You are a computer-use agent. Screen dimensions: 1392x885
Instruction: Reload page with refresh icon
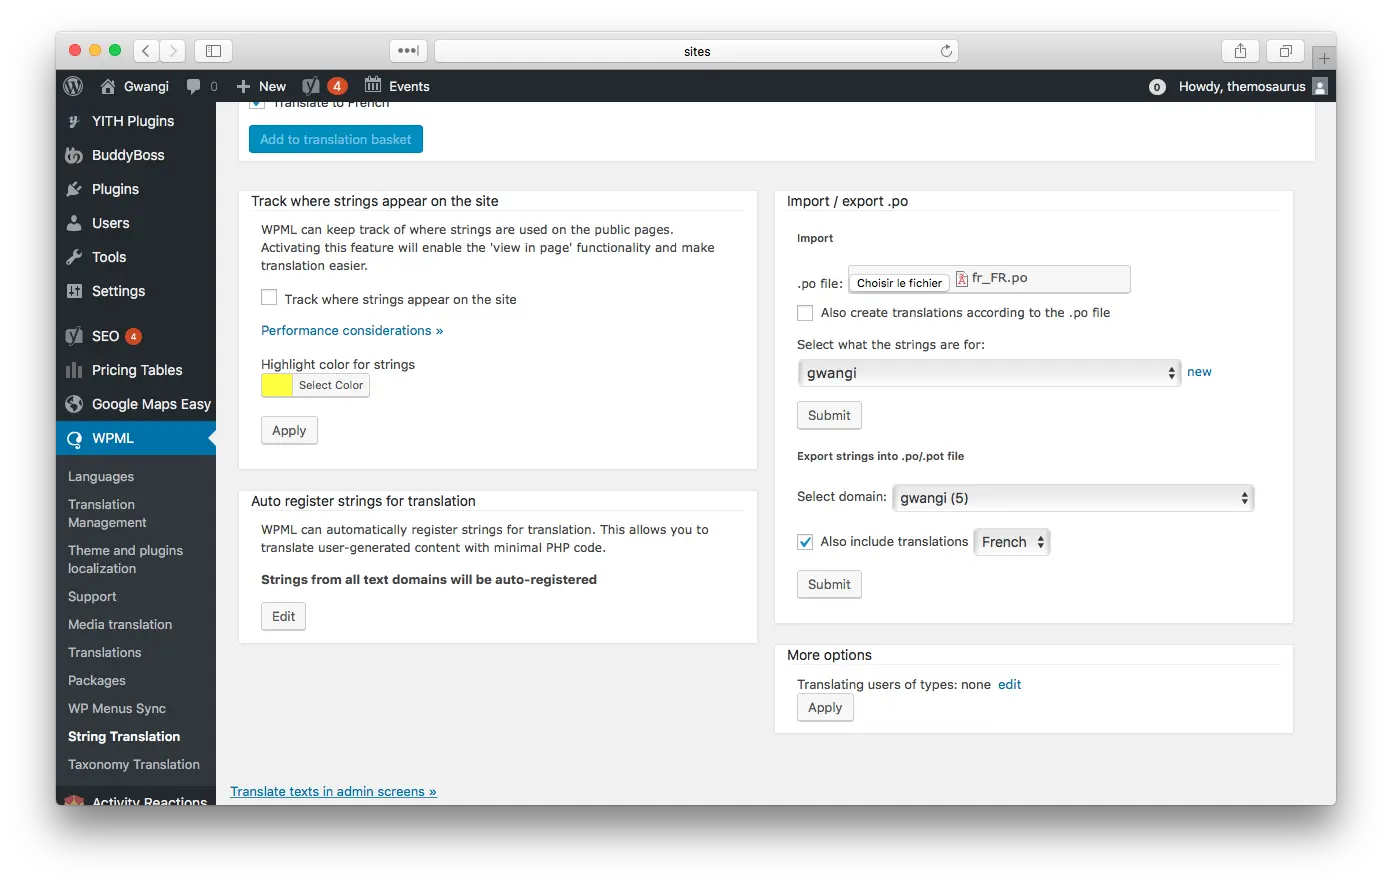tap(946, 51)
